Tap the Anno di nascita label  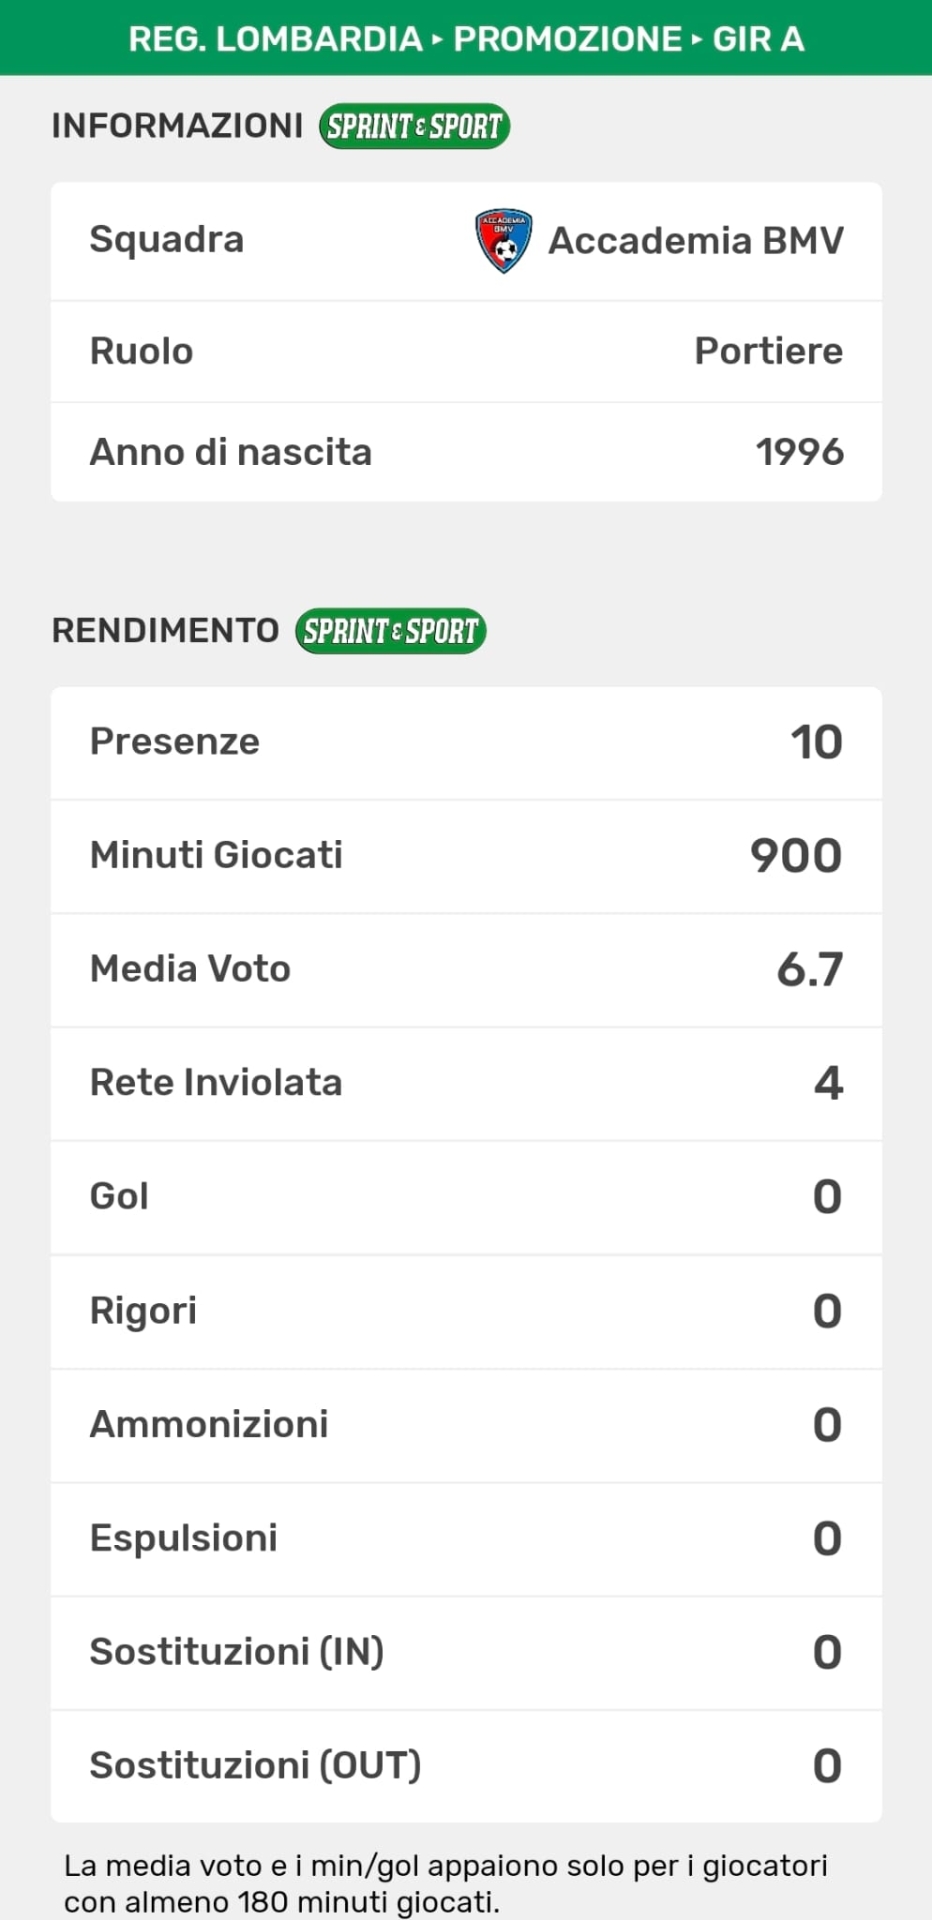231,452
